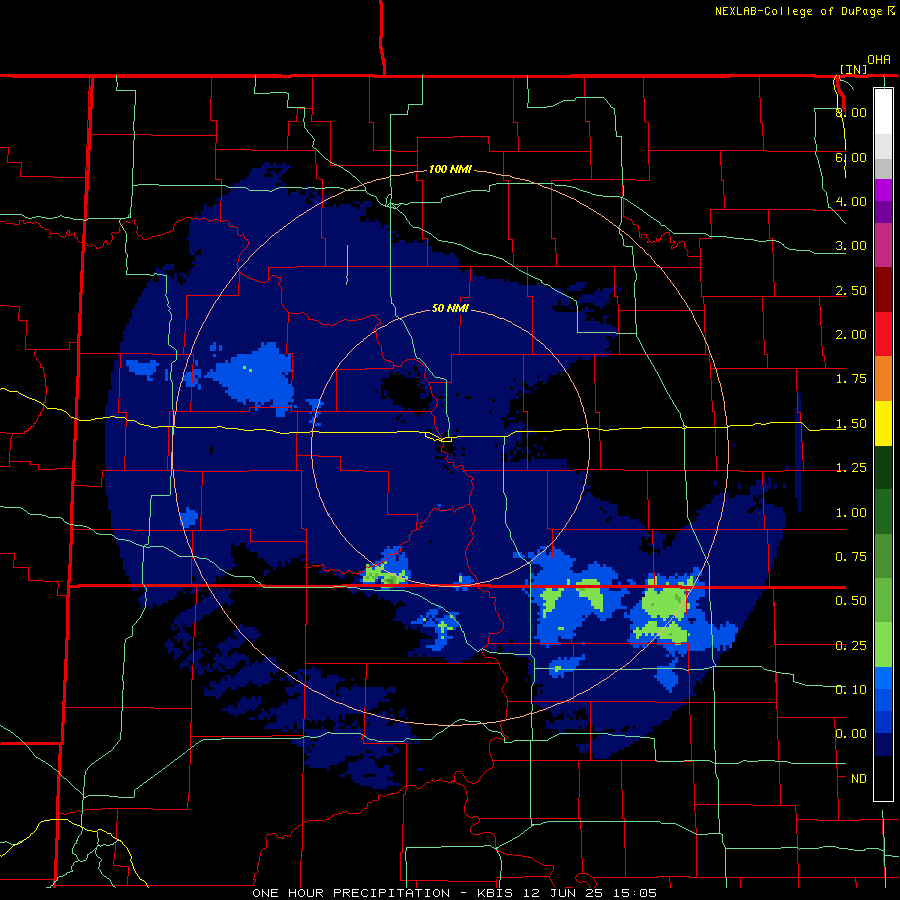Screen dimensions: 900x900
Task: Click the 3.00 legend value
Action: point(851,246)
